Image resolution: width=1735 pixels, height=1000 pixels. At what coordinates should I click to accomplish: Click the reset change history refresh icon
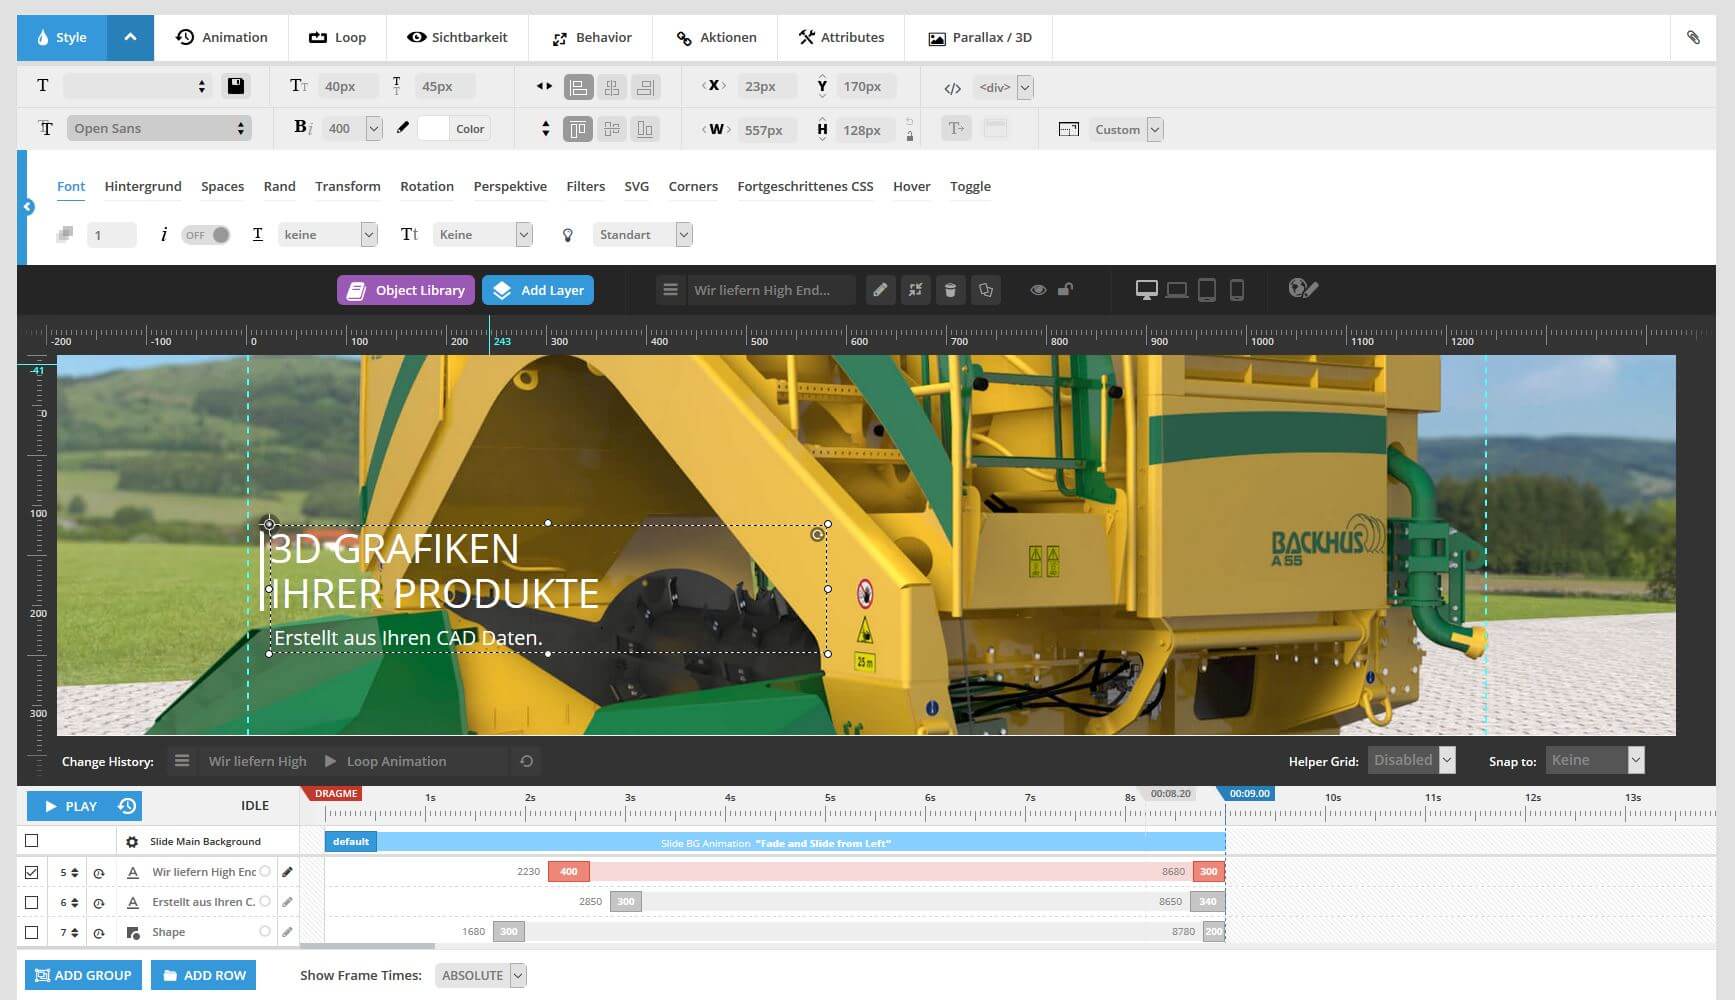click(x=526, y=761)
